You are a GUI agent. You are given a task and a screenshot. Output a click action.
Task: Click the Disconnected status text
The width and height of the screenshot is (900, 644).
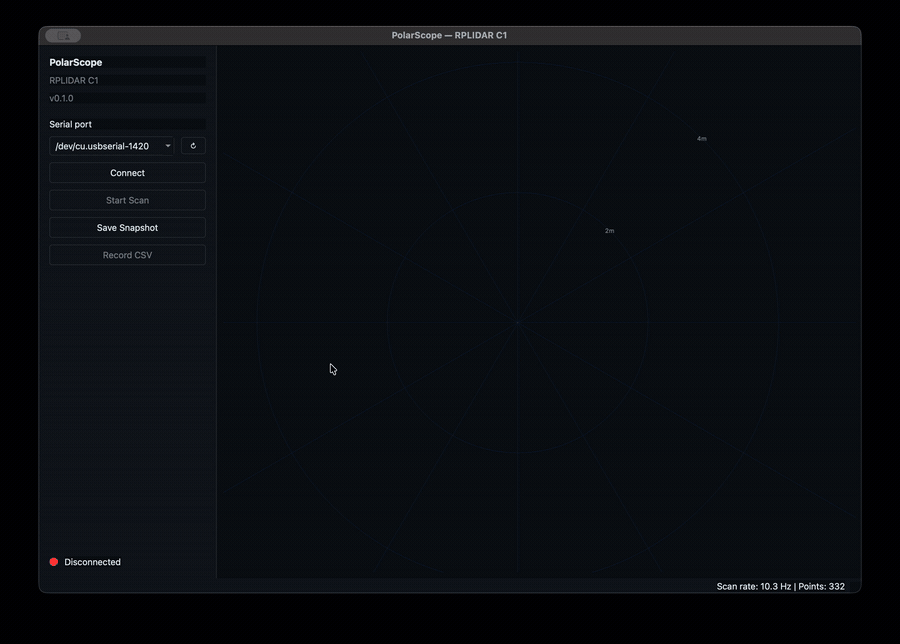click(92, 562)
